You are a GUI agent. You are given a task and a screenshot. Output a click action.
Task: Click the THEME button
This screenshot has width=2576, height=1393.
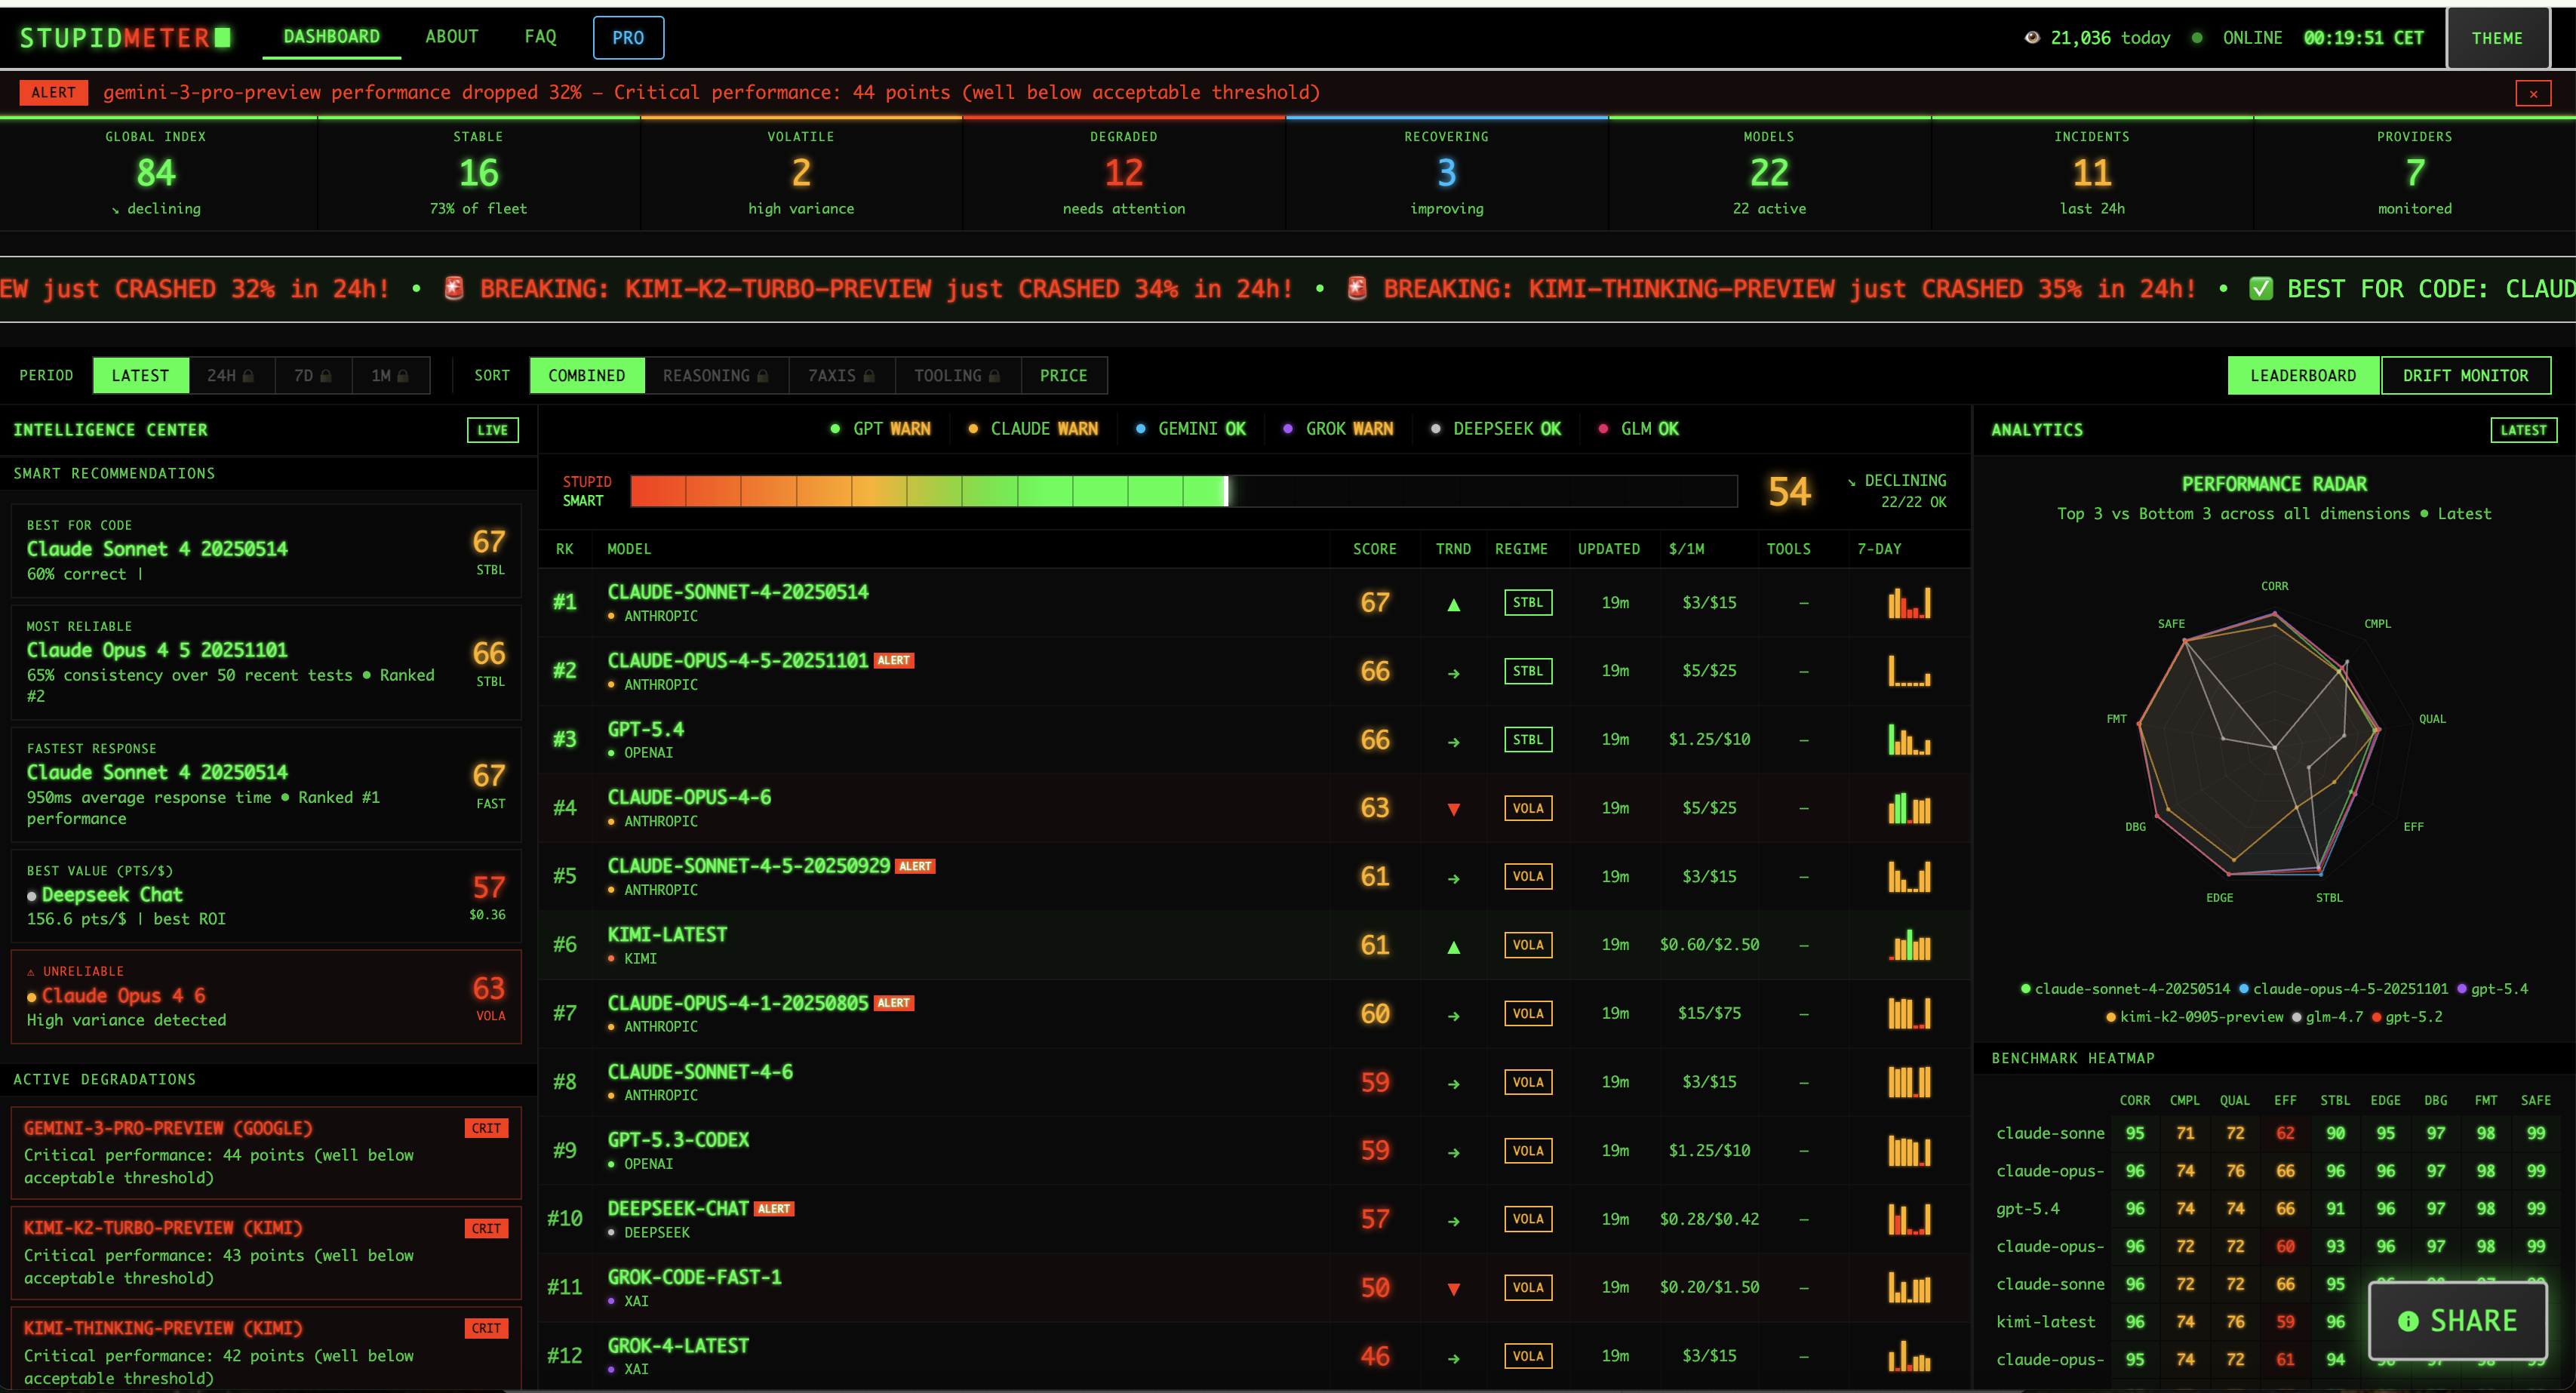click(2496, 38)
